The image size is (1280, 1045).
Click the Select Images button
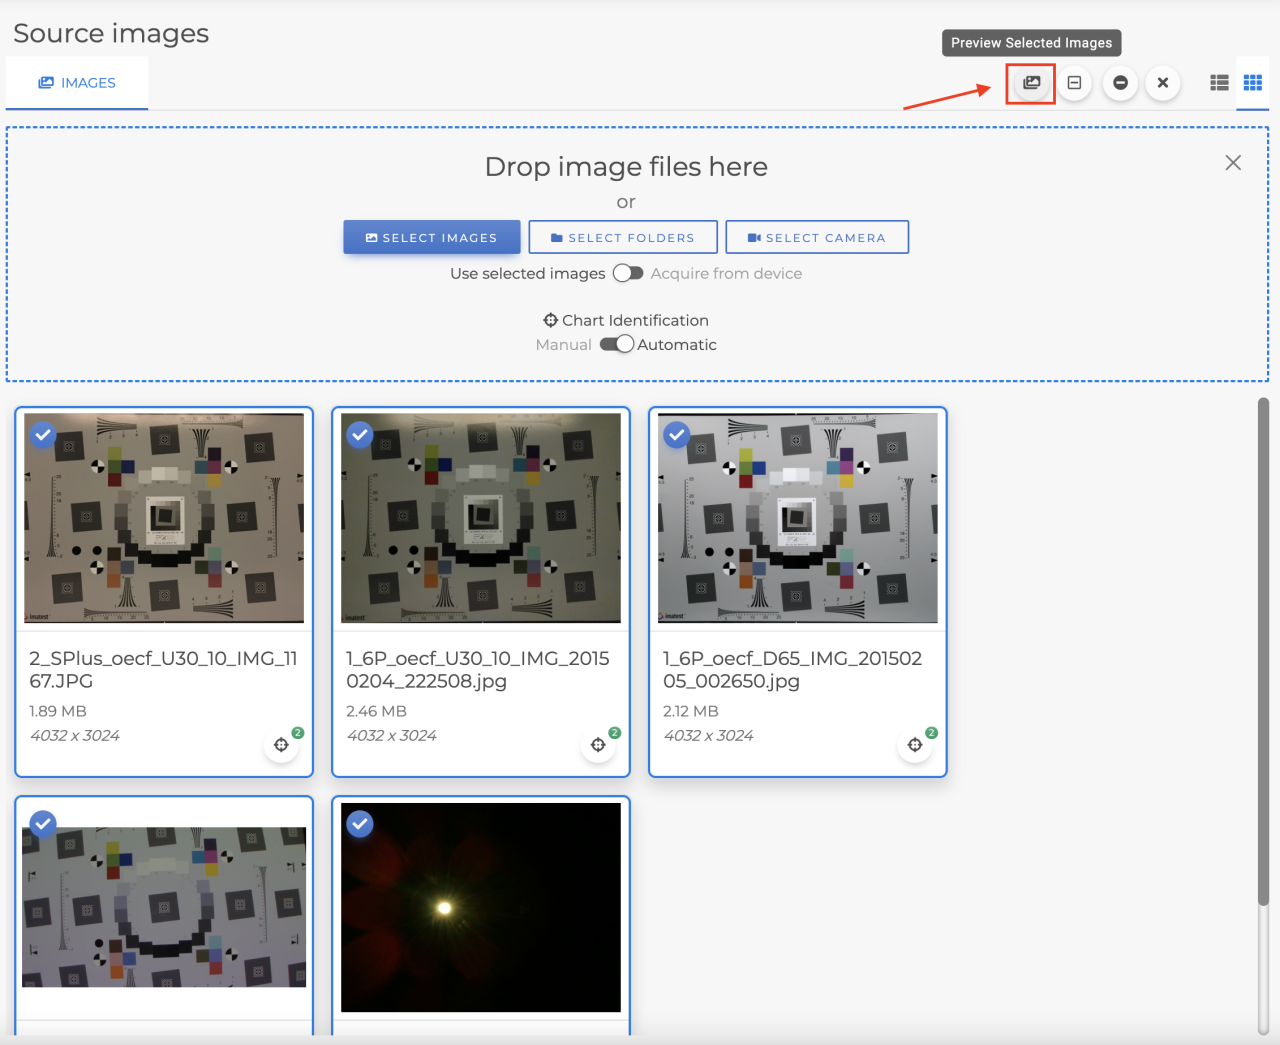coord(431,237)
